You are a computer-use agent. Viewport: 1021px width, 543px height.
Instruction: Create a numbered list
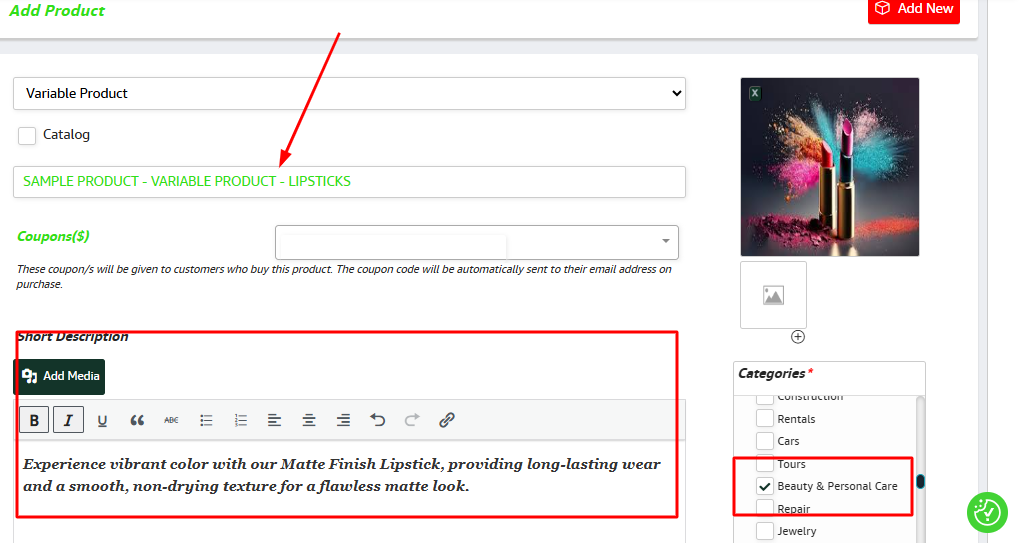240,421
